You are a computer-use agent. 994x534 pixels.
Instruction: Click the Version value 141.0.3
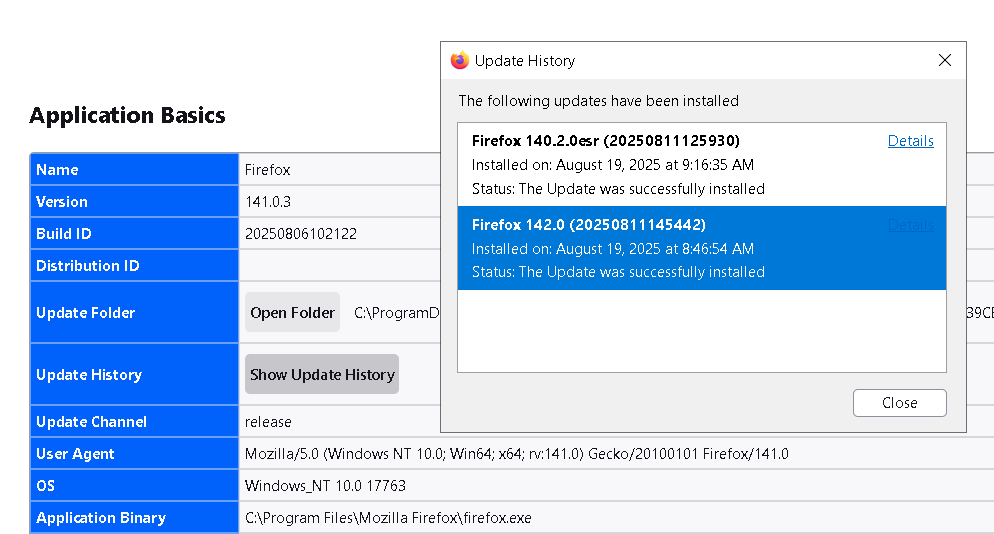(268, 202)
